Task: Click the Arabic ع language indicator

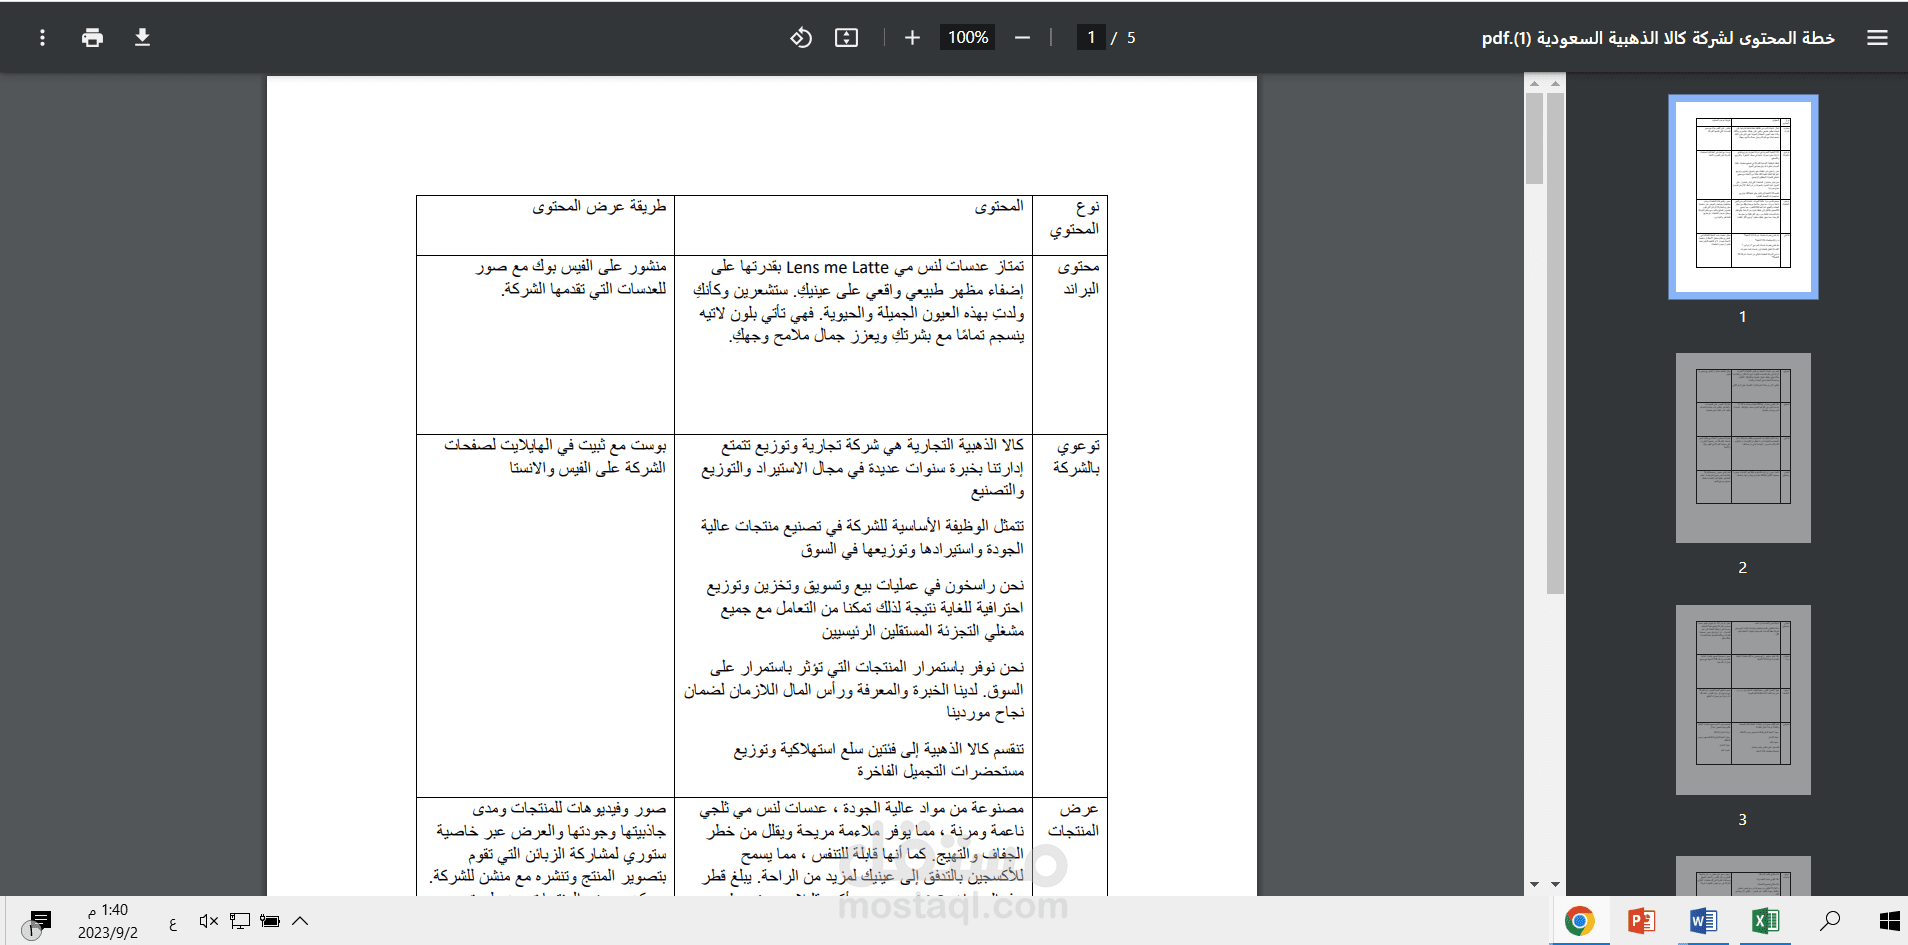Action: tap(173, 922)
